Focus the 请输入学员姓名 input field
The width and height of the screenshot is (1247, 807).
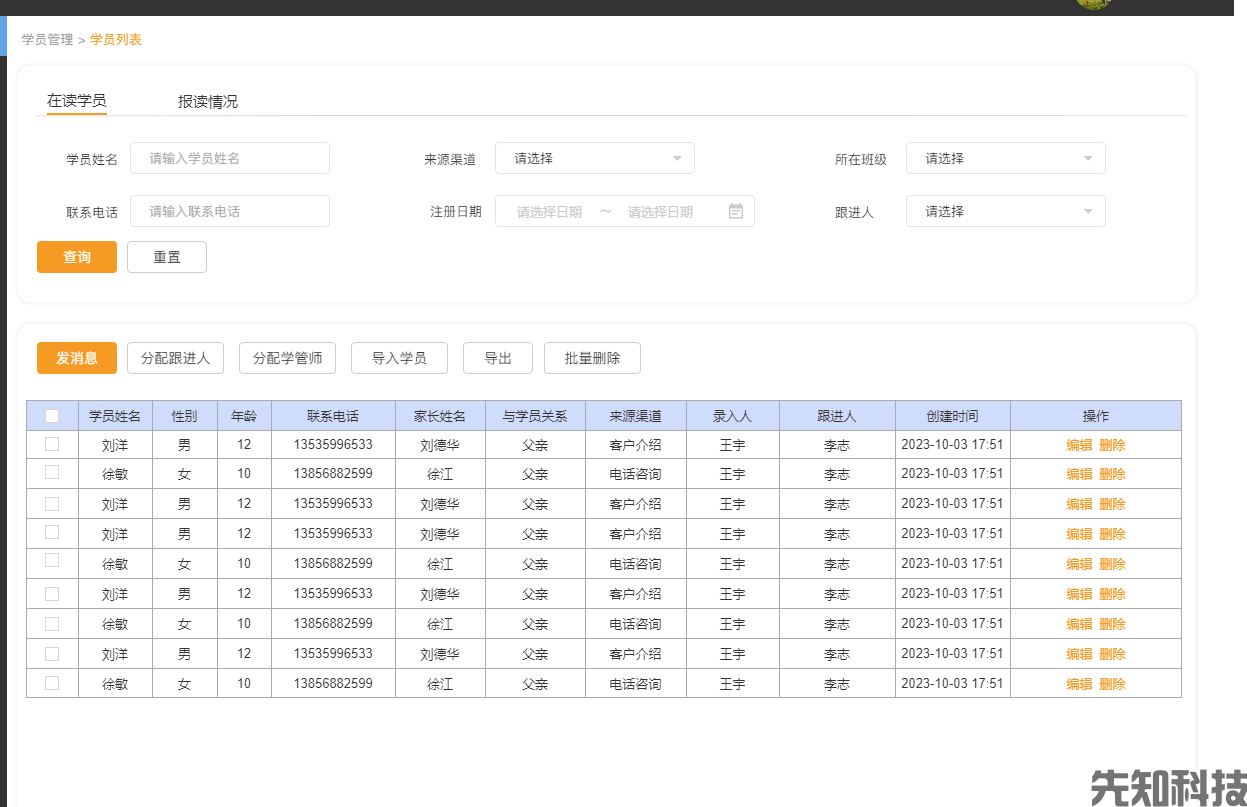coord(230,158)
